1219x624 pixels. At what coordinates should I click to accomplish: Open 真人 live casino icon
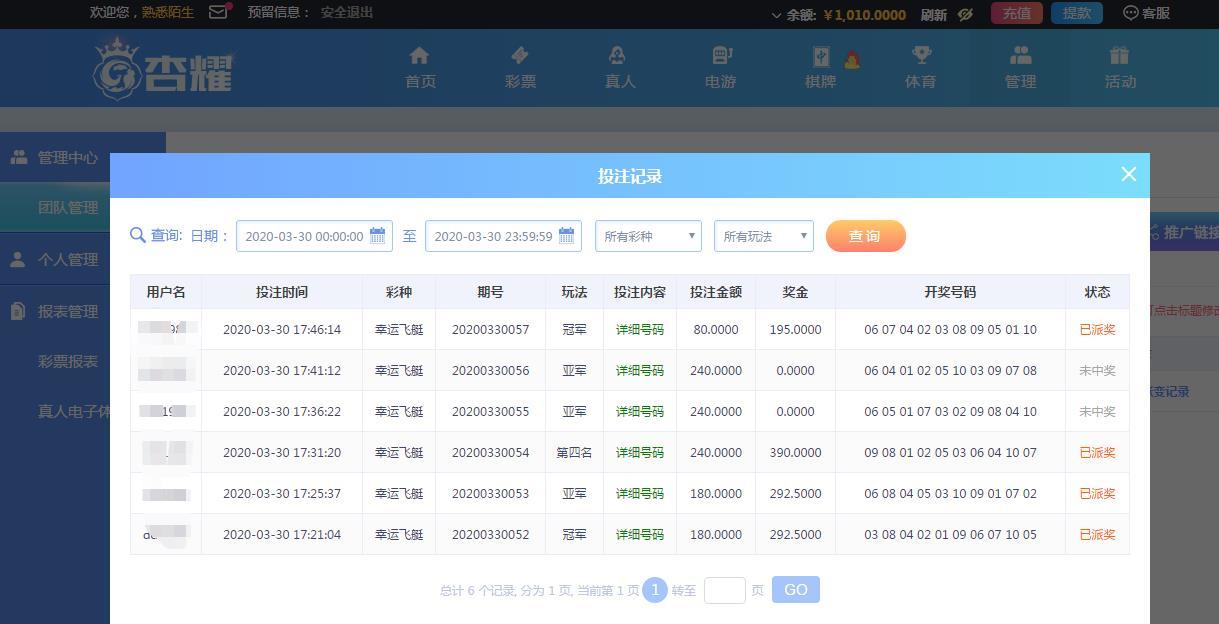point(619,56)
